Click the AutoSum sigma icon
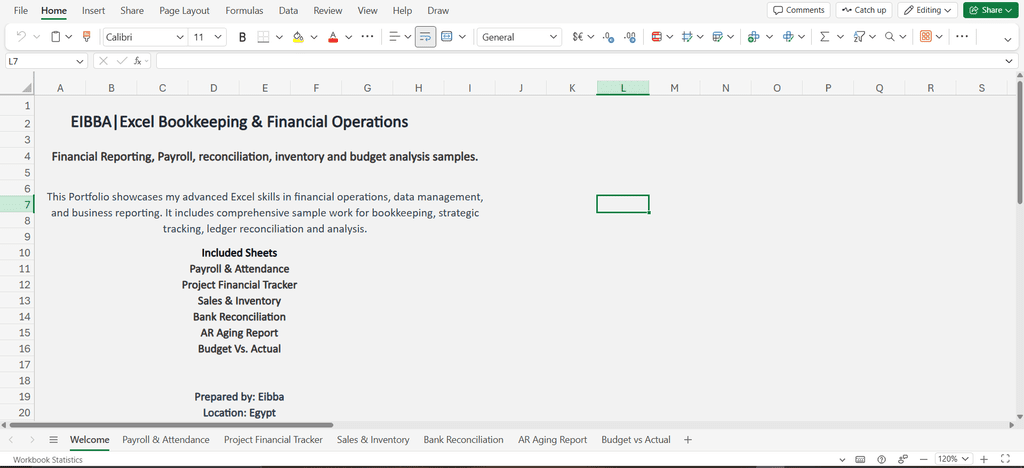The height and width of the screenshot is (468, 1024). click(x=824, y=37)
